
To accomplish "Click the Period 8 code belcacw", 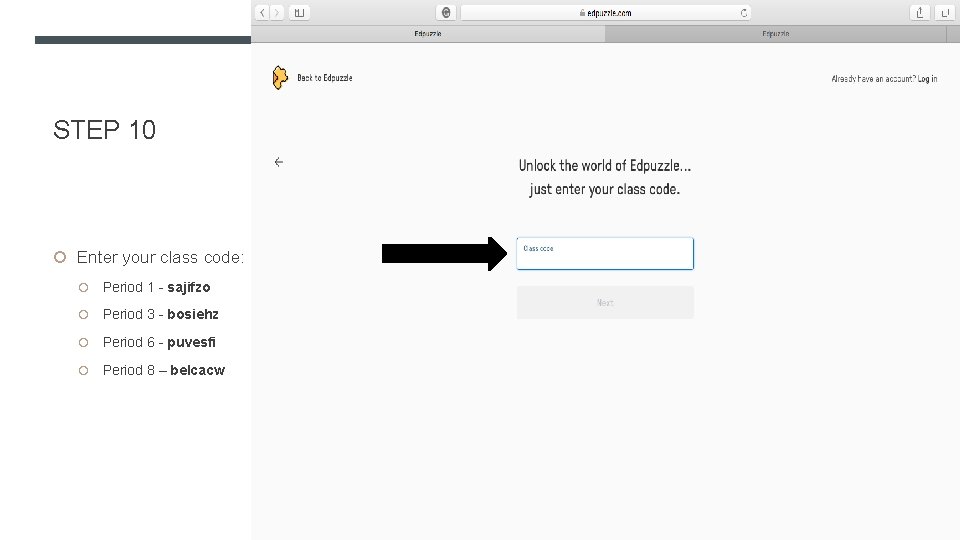I will tap(198, 370).
